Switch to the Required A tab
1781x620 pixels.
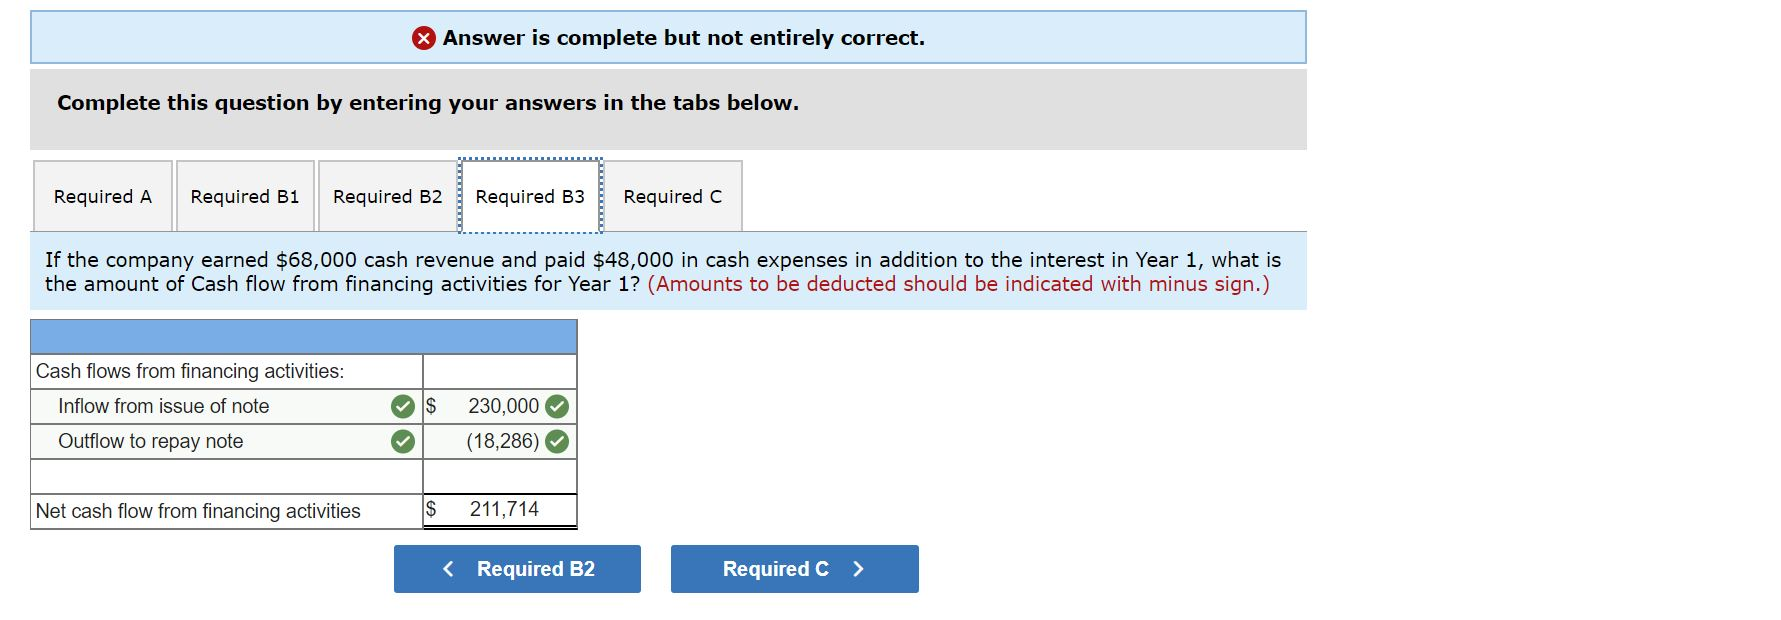[x=103, y=196]
